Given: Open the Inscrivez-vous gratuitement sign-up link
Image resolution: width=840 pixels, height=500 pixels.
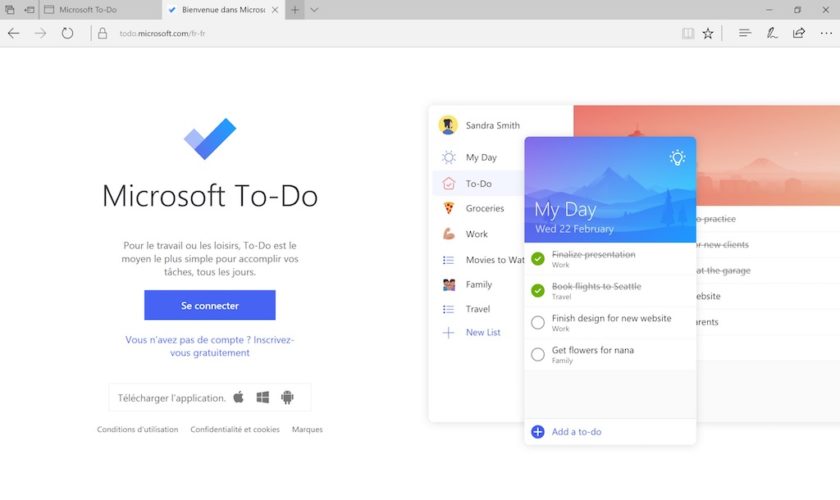Looking at the screenshot, I should [x=209, y=346].
